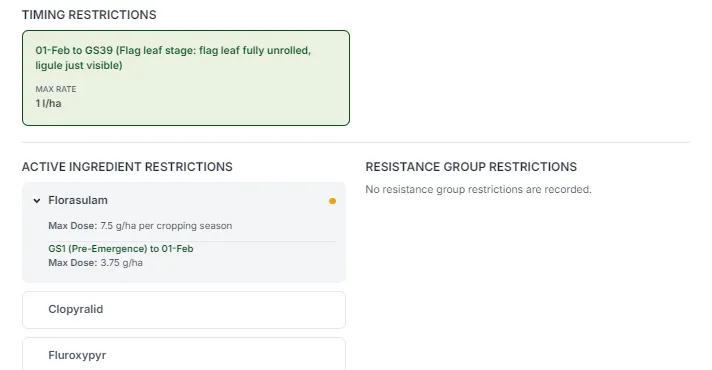Open the GS1 (Pre-Emergence) to 01-Feb period
This screenshot has width=712, height=370.
(121, 249)
